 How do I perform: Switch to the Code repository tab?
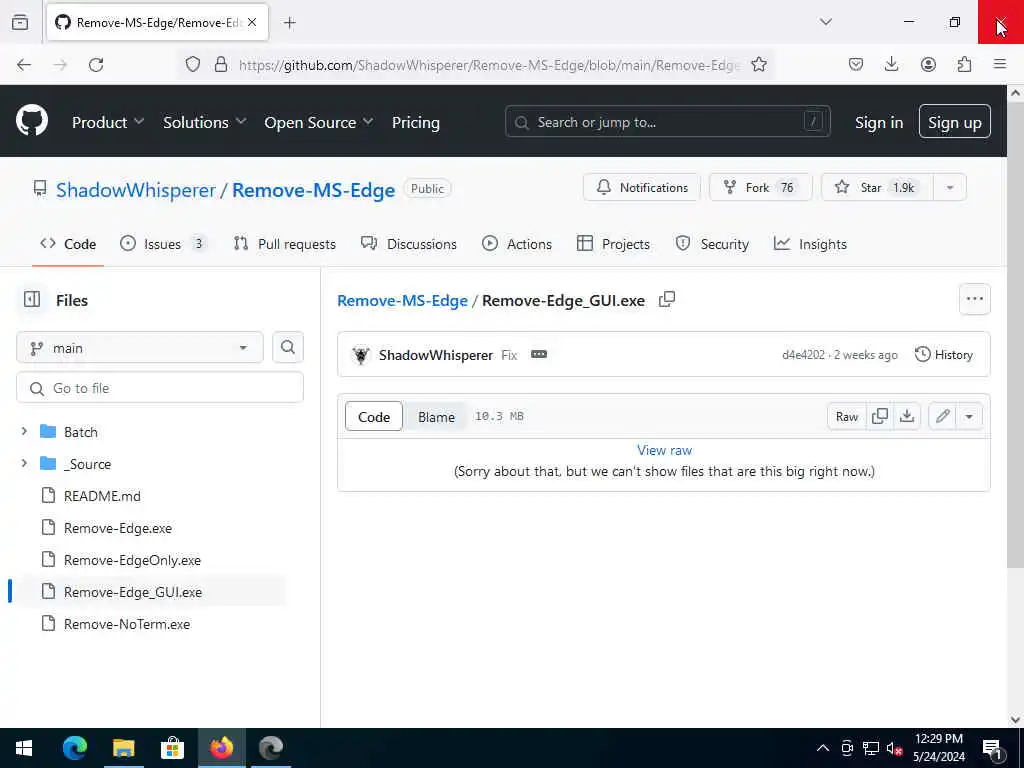pos(68,244)
